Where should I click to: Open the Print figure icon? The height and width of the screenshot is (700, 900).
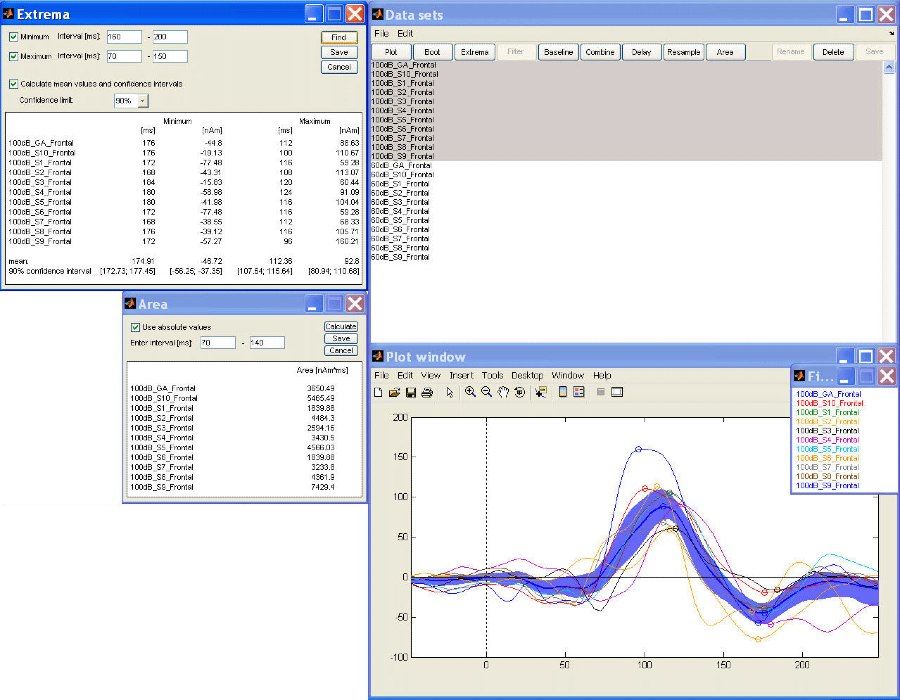(x=427, y=392)
